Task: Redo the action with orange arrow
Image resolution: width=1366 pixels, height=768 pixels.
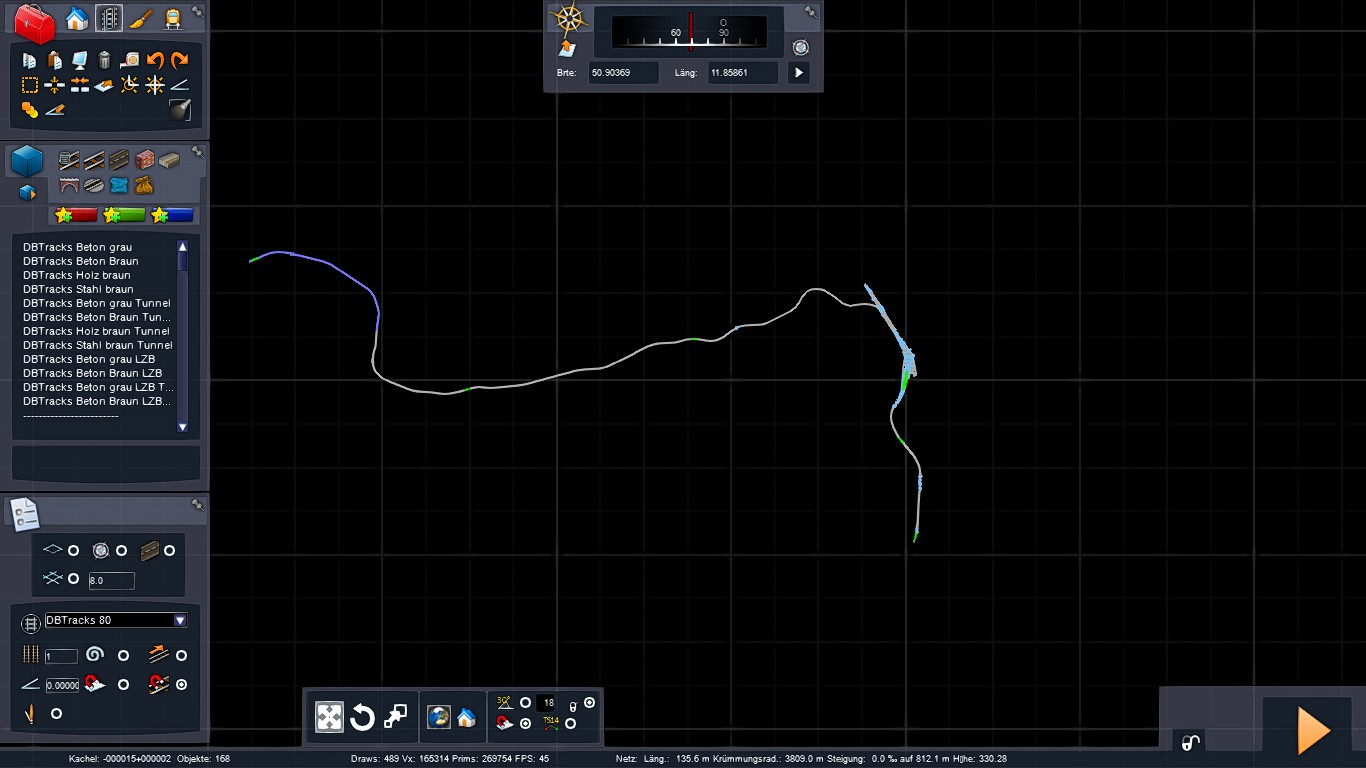Action: click(180, 60)
